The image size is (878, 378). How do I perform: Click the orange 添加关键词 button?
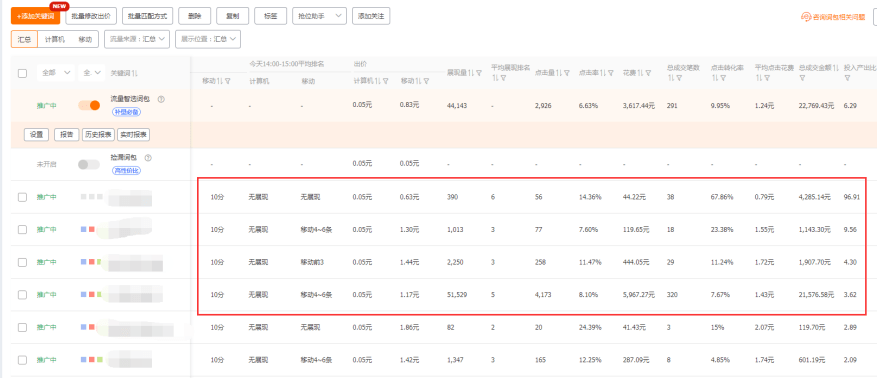pos(35,16)
